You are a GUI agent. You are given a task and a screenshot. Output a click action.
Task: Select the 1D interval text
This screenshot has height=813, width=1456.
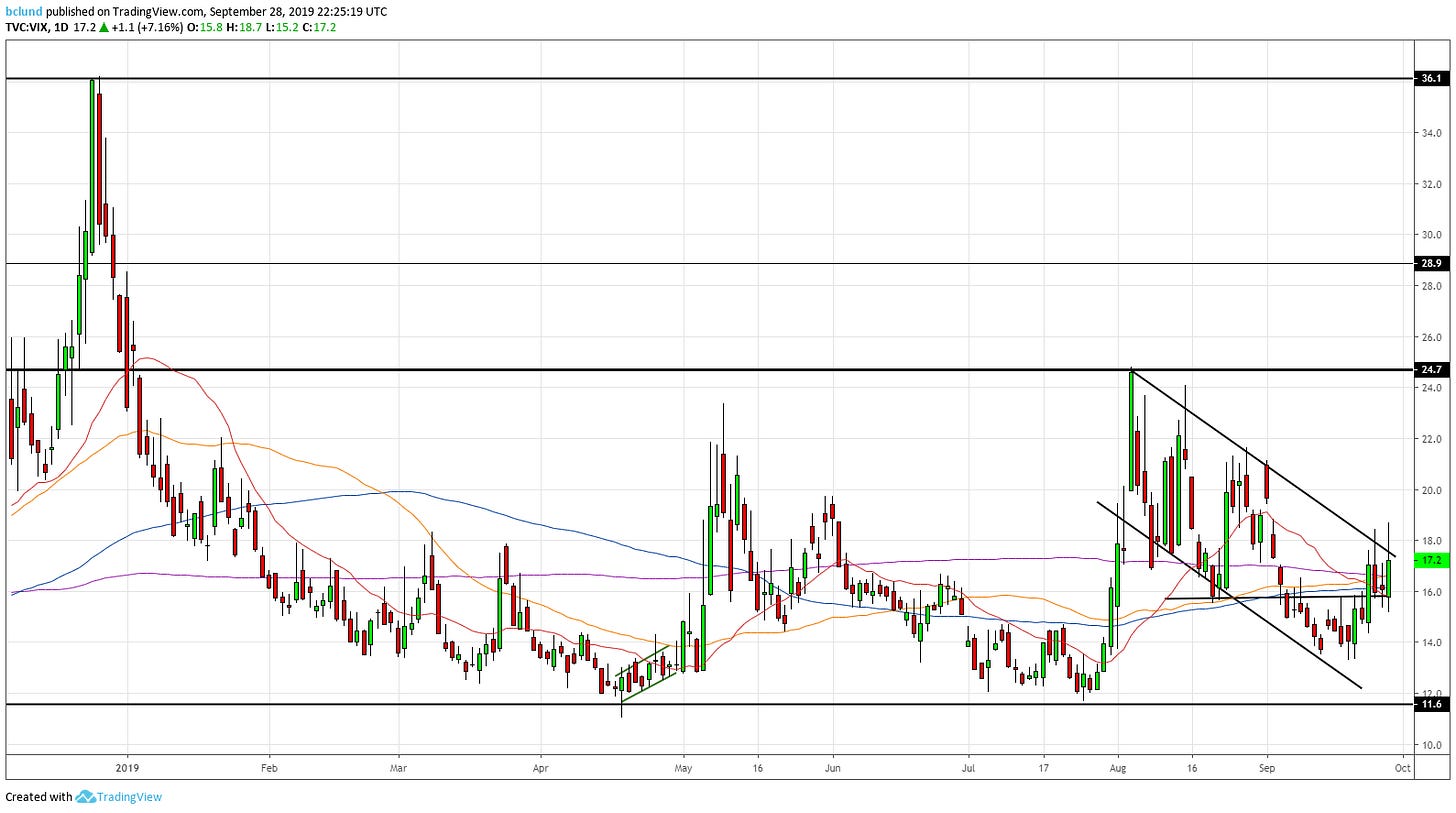click(x=60, y=27)
